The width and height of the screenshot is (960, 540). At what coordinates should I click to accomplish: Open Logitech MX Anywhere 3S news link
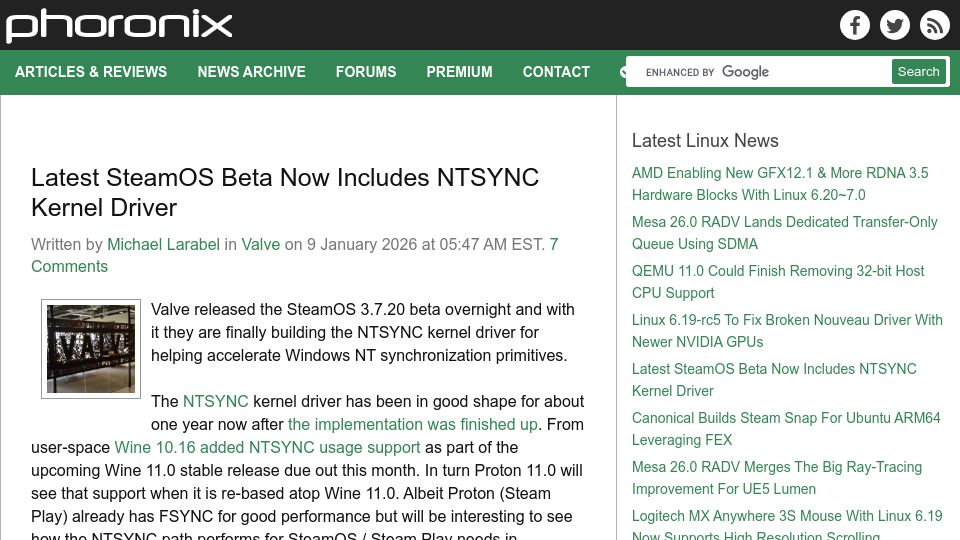(787, 525)
